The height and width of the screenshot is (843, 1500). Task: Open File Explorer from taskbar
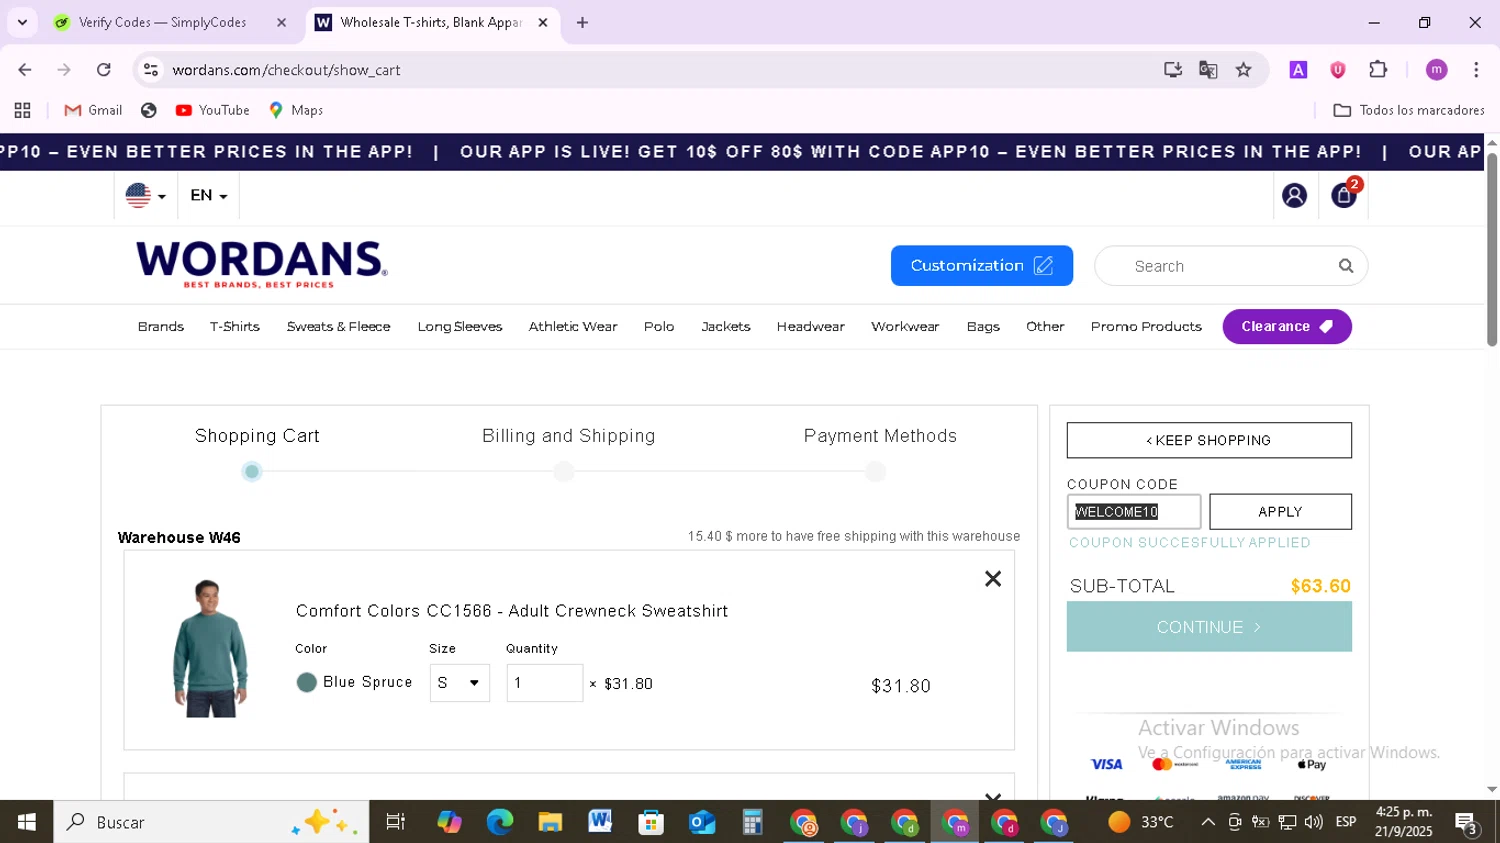(x=550, y=822)
